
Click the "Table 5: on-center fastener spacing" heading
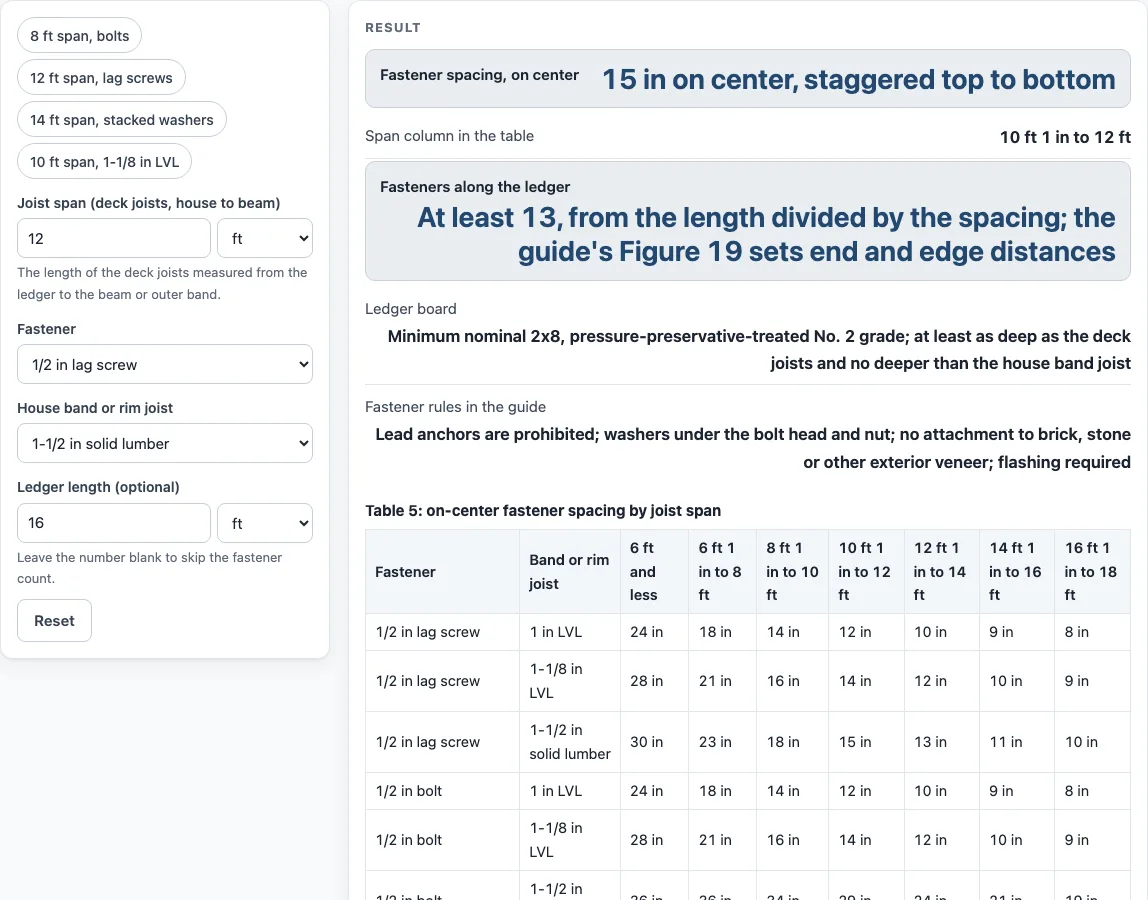543,510
